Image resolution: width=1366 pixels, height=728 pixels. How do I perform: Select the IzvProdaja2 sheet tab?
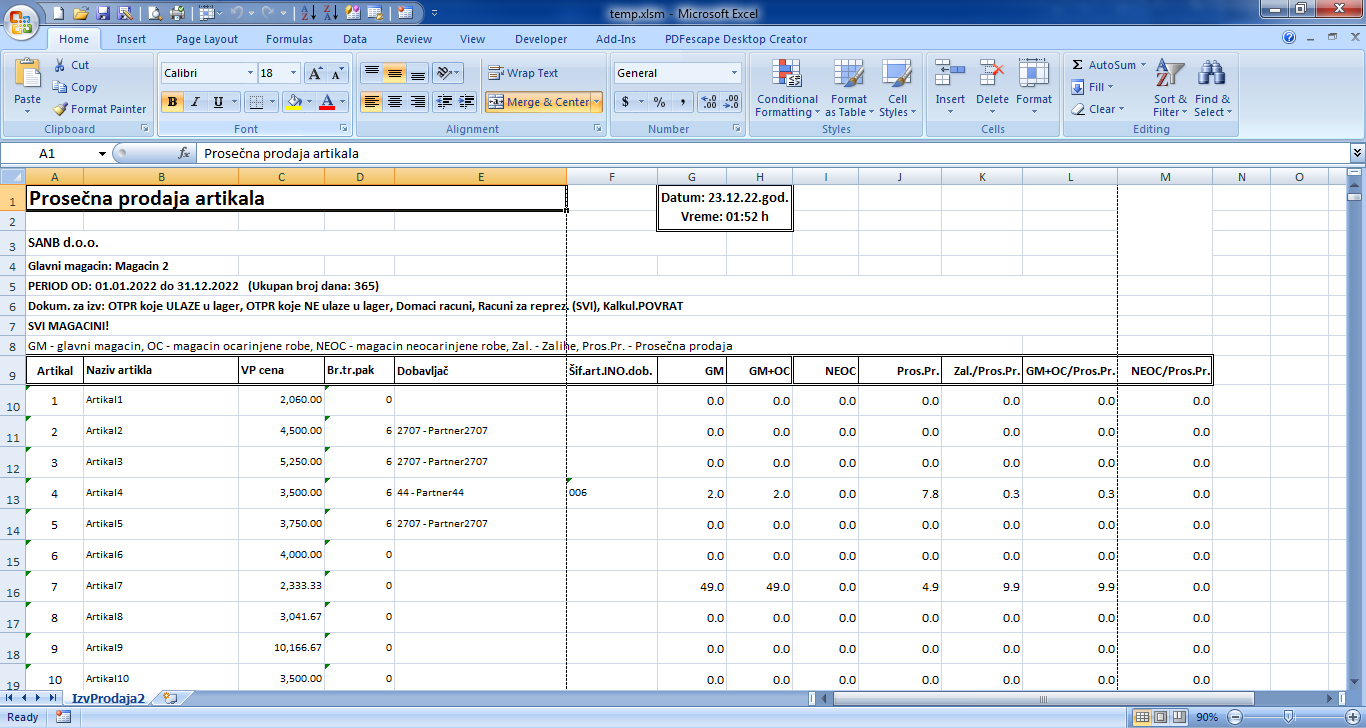tap(108, 698)
